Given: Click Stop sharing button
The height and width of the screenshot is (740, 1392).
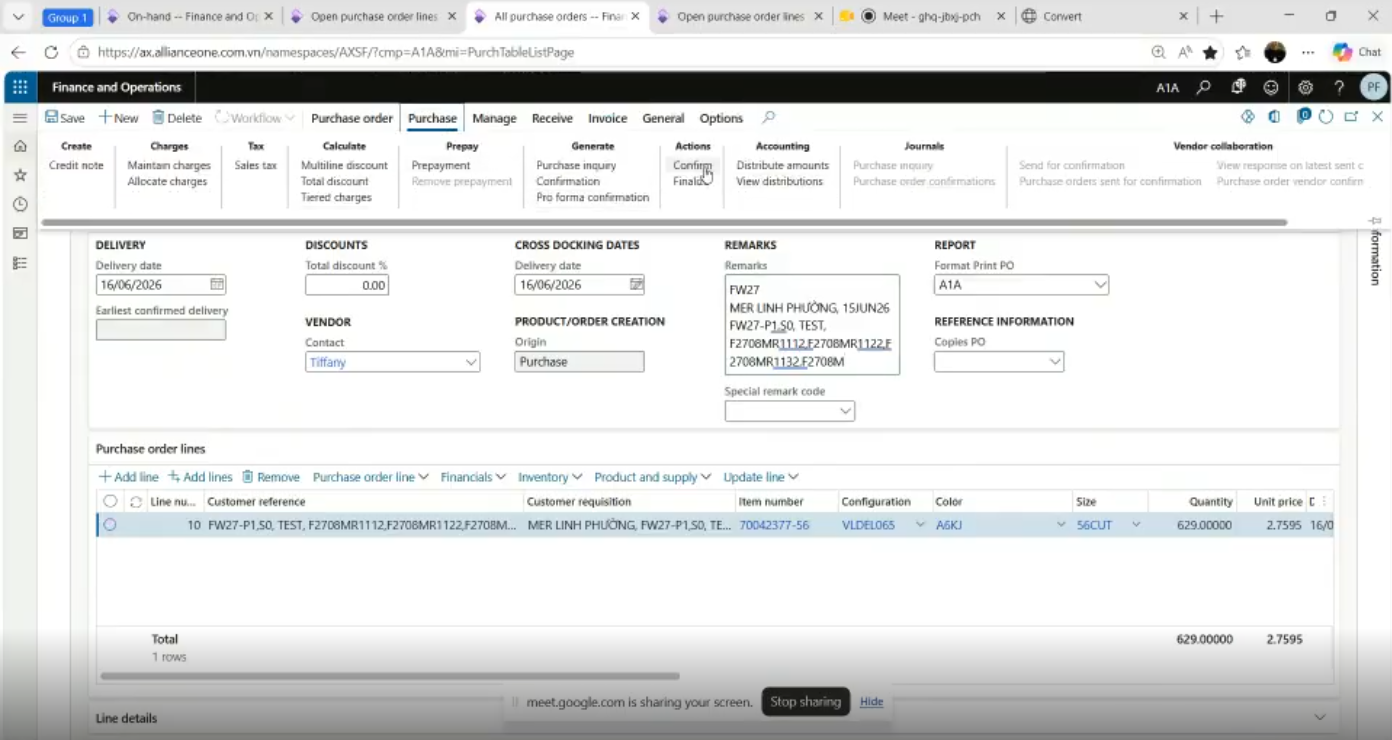Looking at the screenshot, I should pyautogui.click(x=805, y=701).
